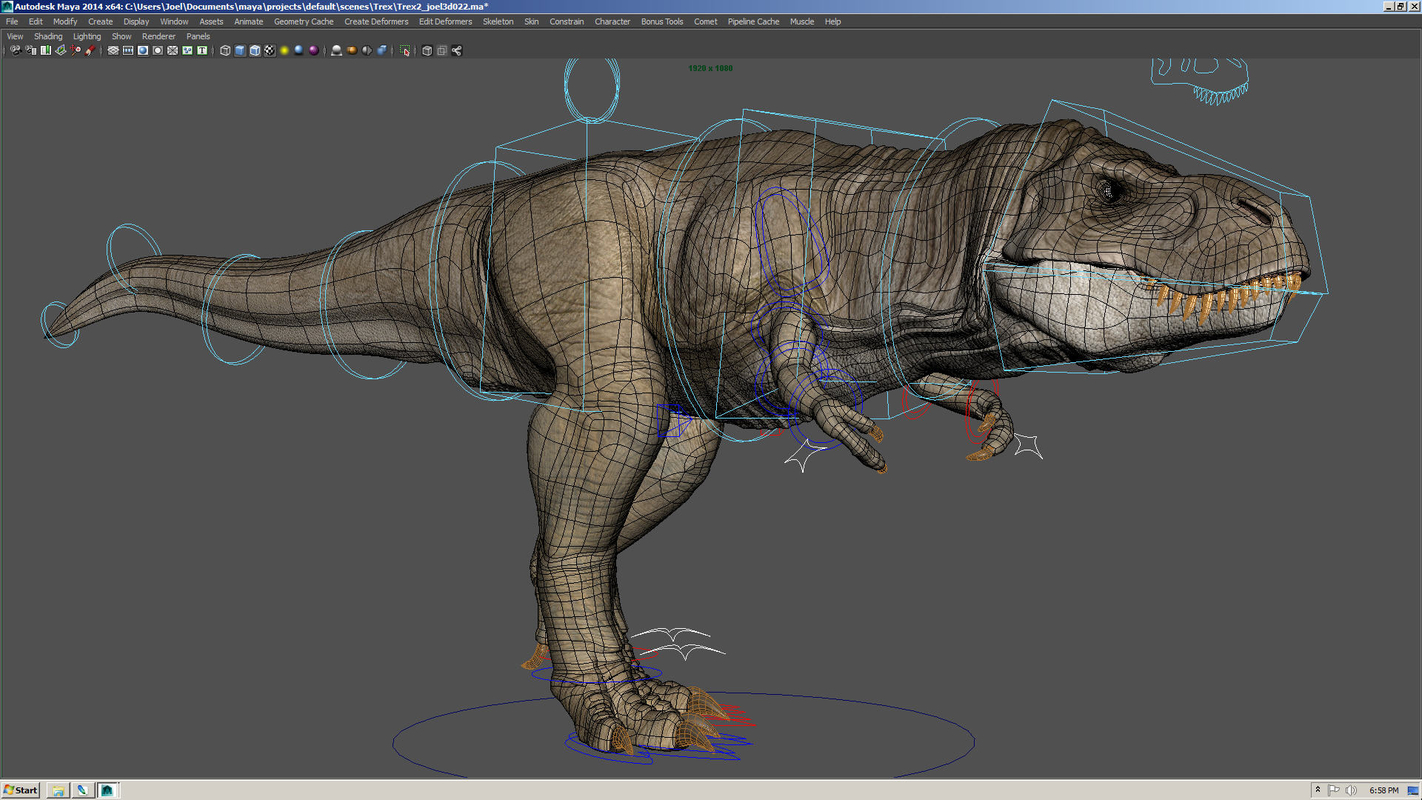Activate the Isolate Select icon

pyautogui.click(x=405, y=50)
